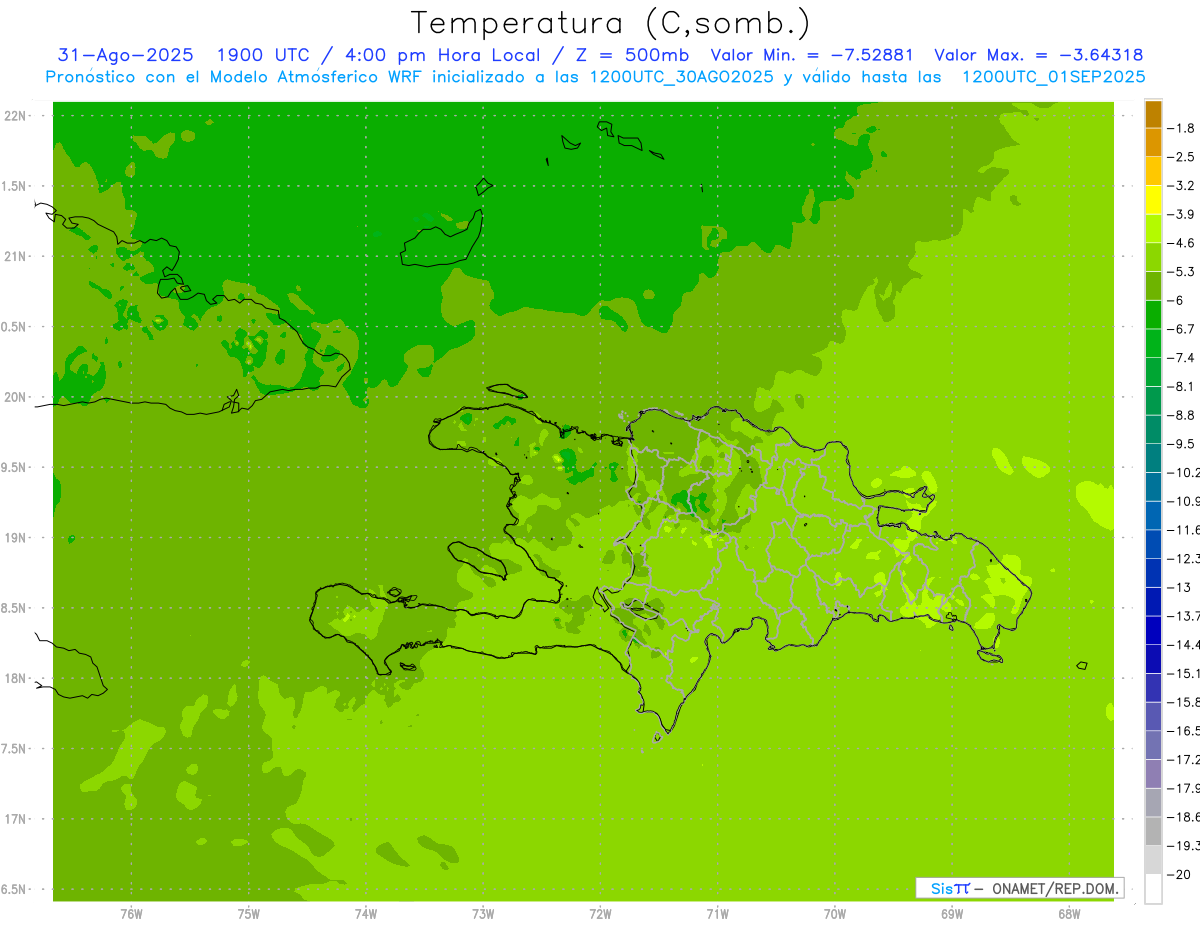Click the orange legend swatch between -1.8 and -2.5

pyautogui.click(x=1153, y=142)
